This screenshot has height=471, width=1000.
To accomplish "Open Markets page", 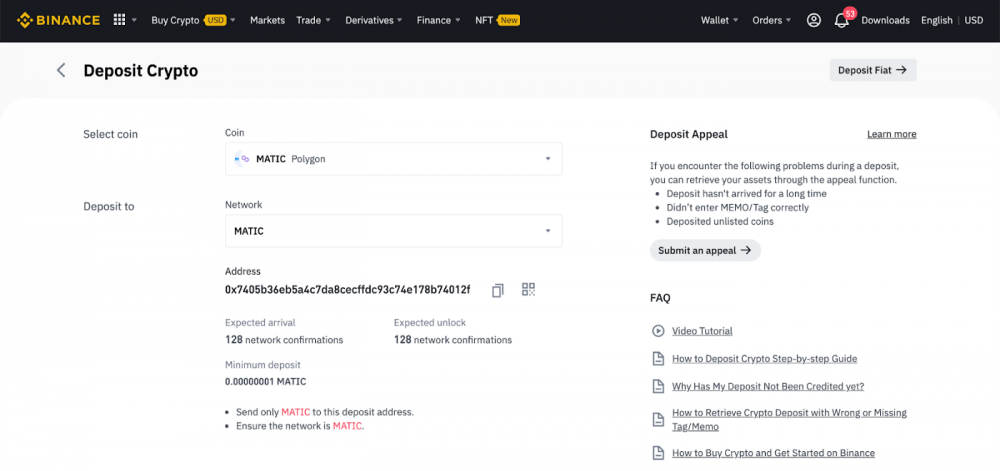I will [x=267, y=20].
